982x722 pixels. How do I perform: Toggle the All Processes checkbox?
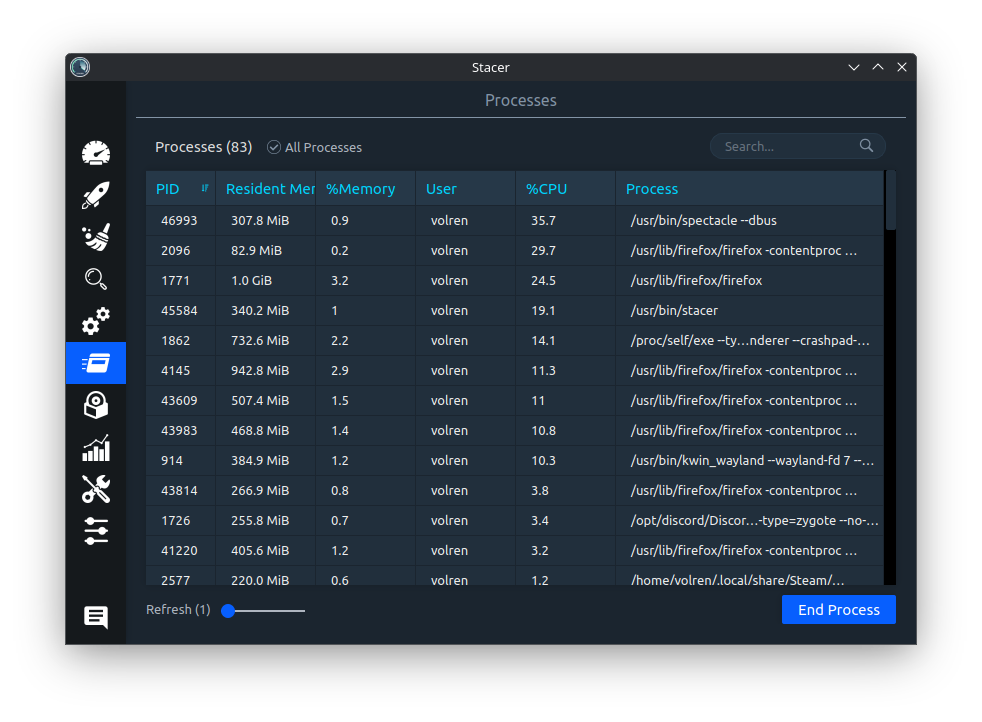coord(274,147)
